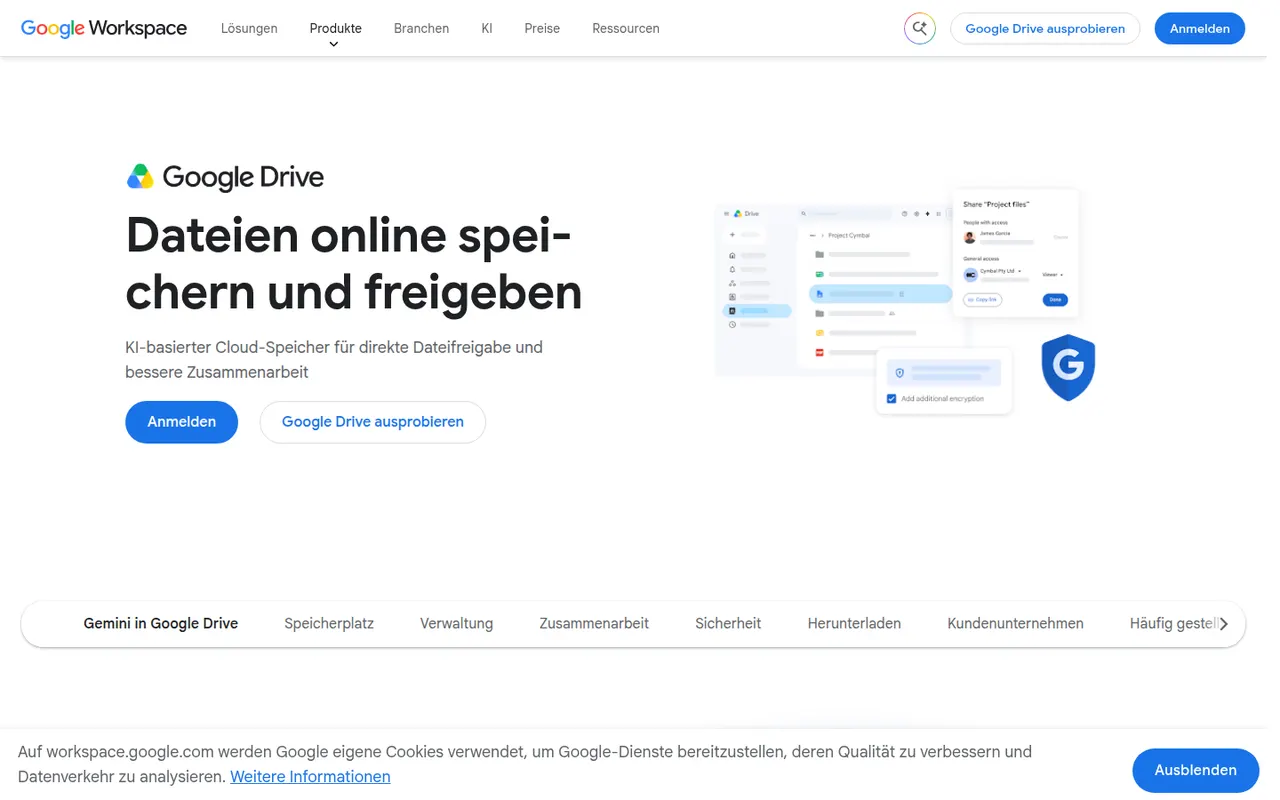The image size is (1280, 800).
Task: Switch to the Verwaltung tab
Action: tap(456, 624)
